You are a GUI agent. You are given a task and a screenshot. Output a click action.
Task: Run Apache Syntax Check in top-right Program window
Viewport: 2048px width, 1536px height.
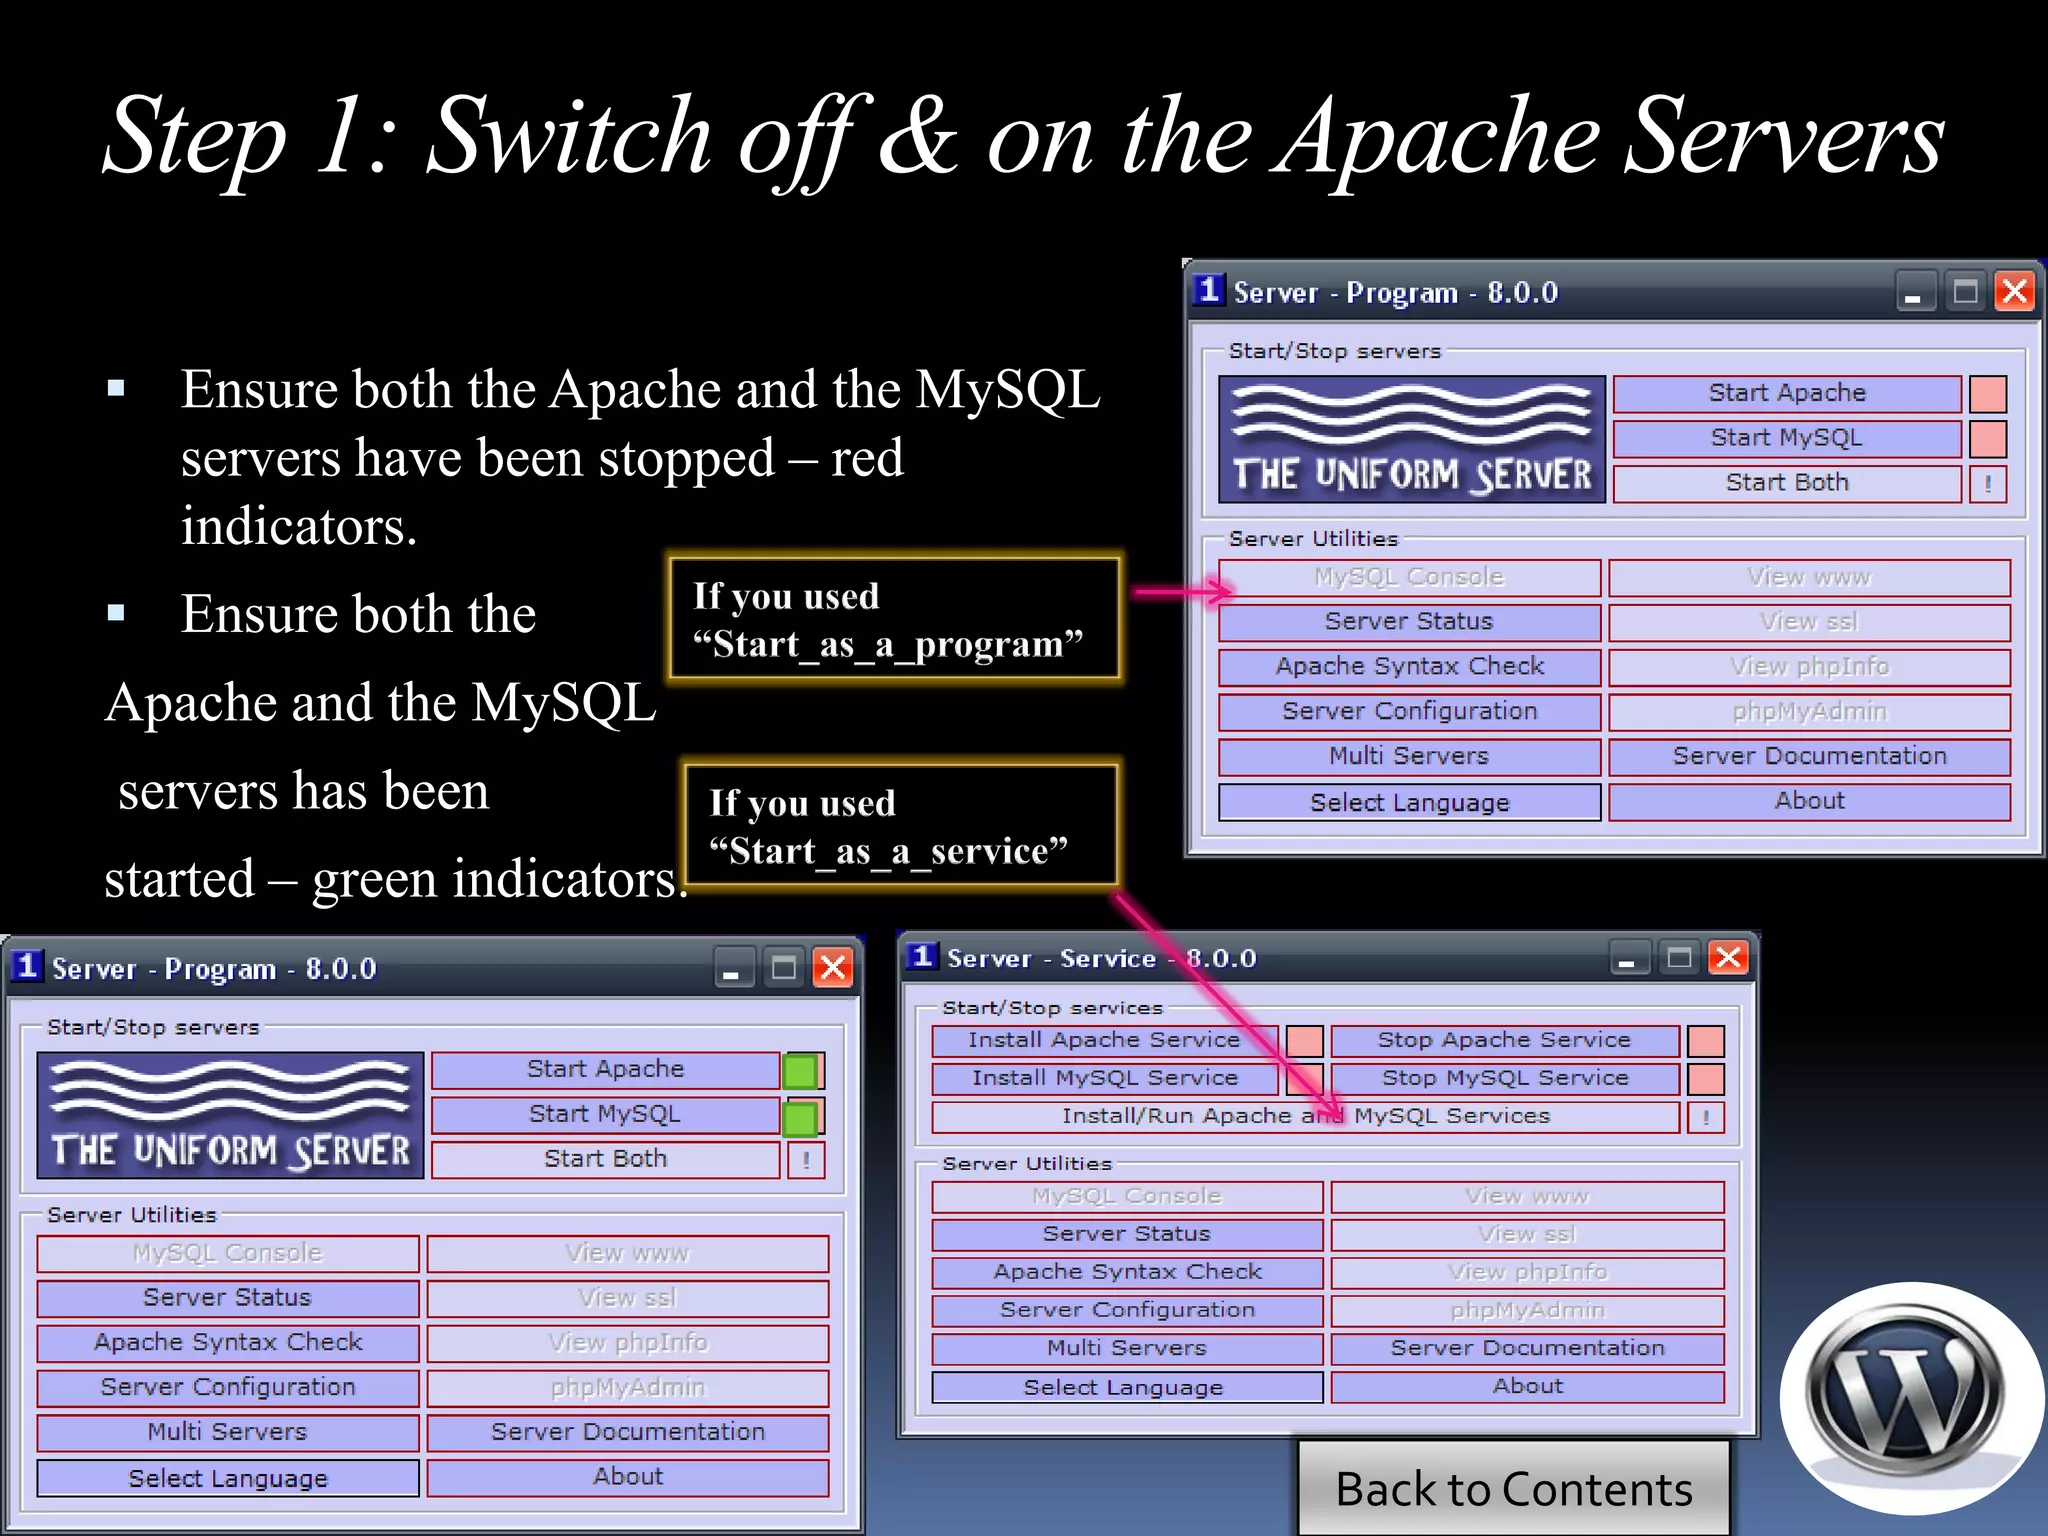(1409, 667)
